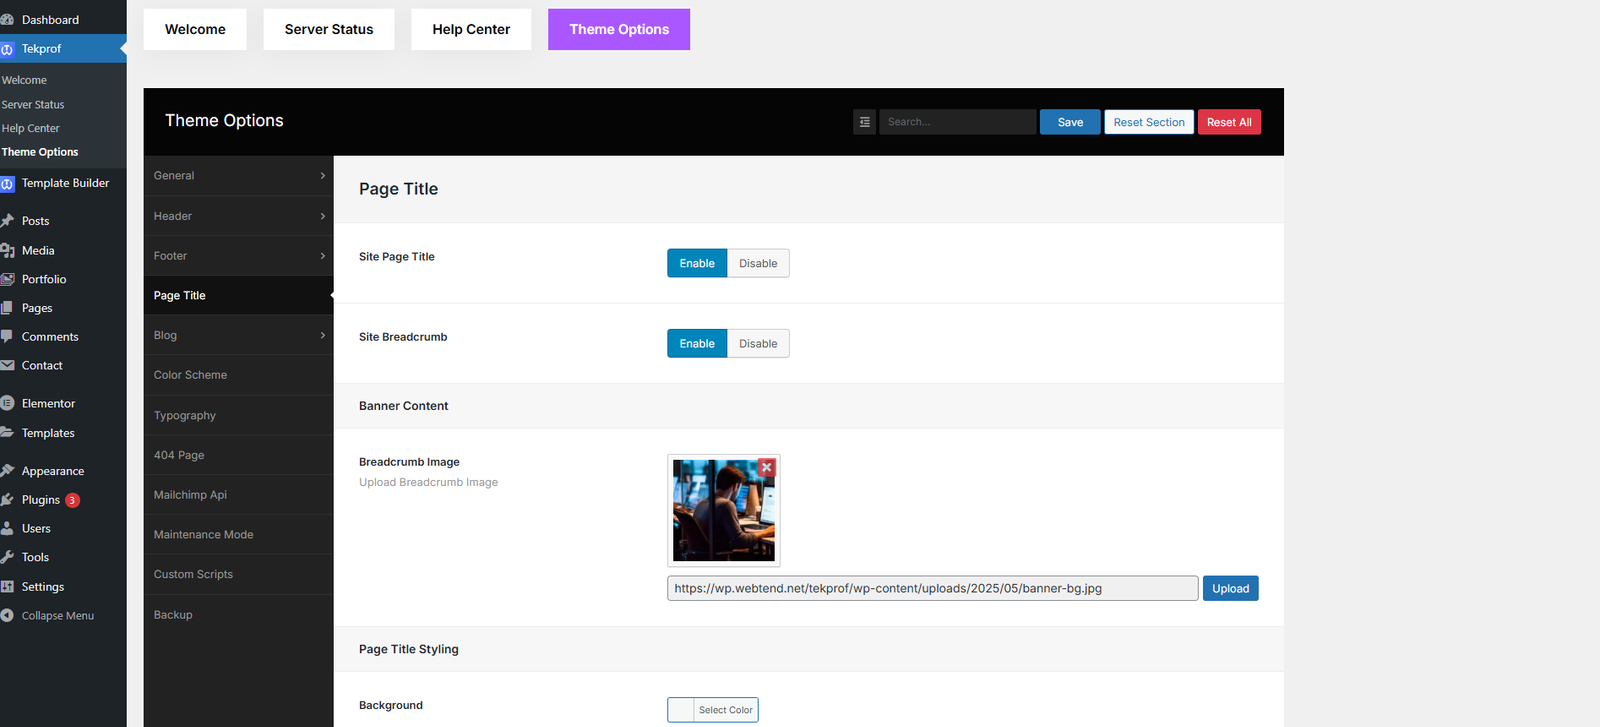The height and width of the screenshot is (727, 1600).
Task: Open Media via its sidebar icon
Action: (7, 250)
